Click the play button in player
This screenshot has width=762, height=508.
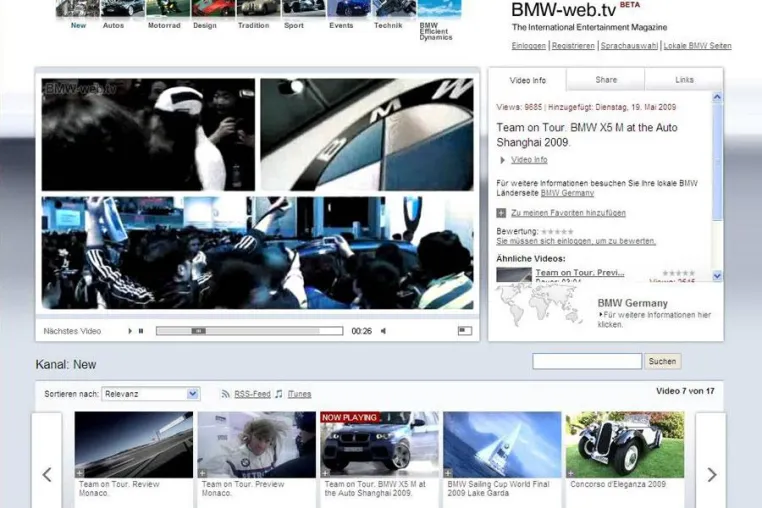130,331
